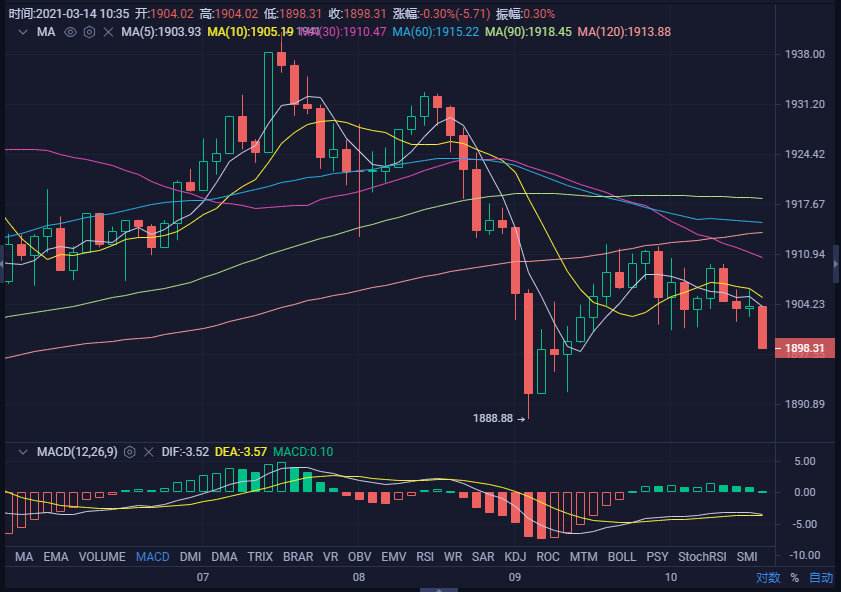This screenshot has height=592, width=841.
Task: Select the WR indicator tab
Action: point(453,557)
